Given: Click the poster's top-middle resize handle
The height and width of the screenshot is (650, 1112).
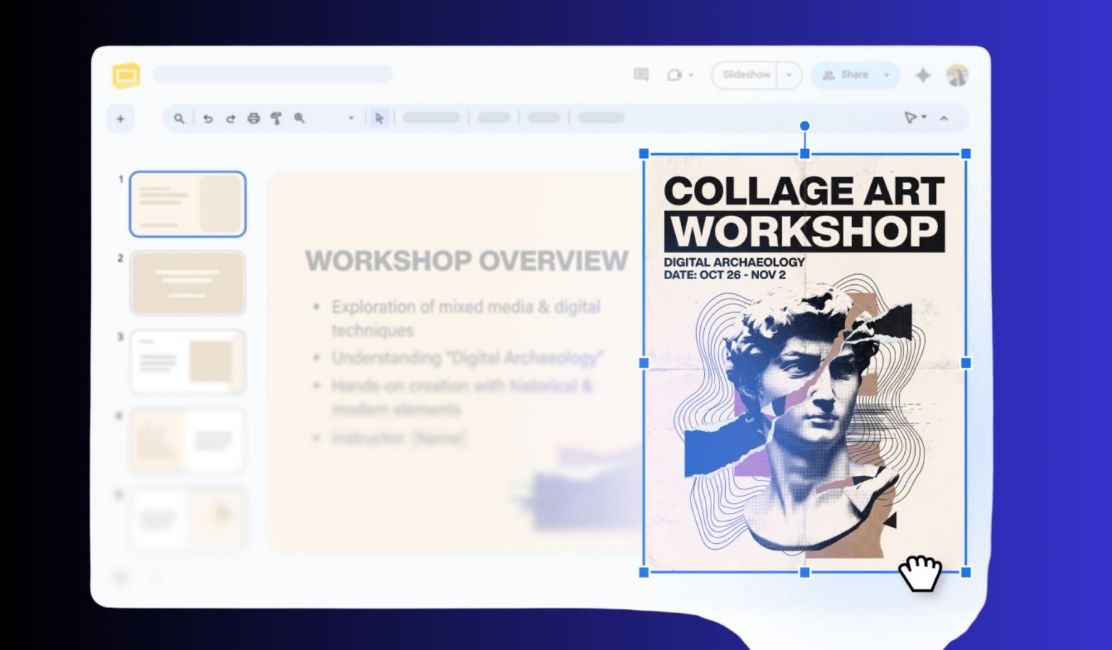Looking at the screenshot, I should (x=804, y=154).
